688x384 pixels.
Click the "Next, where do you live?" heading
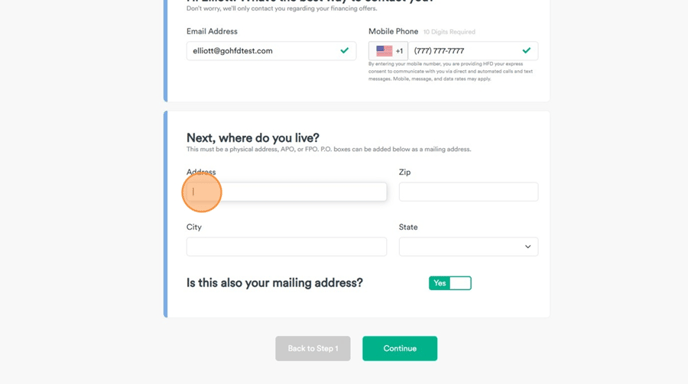253,138
